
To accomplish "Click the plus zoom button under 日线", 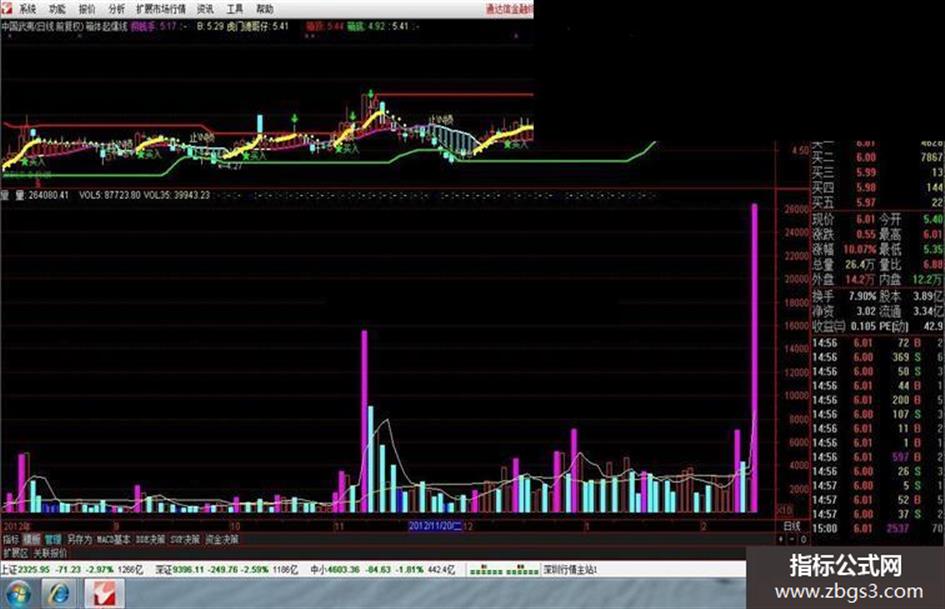I will 783,540.
